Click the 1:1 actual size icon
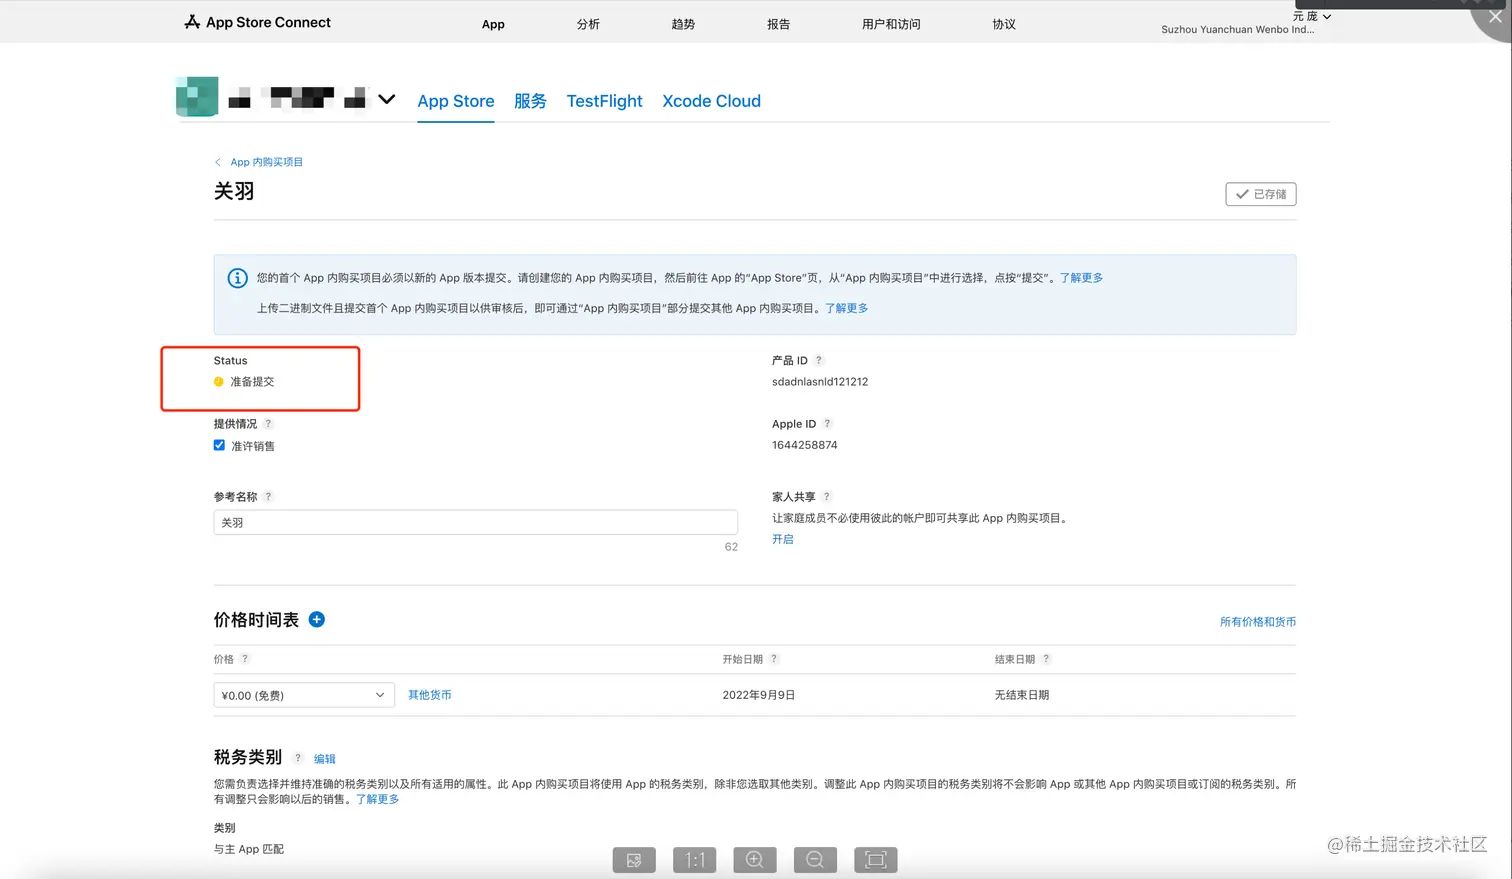This screenshot has height=879, width=1512. [694, 860]
